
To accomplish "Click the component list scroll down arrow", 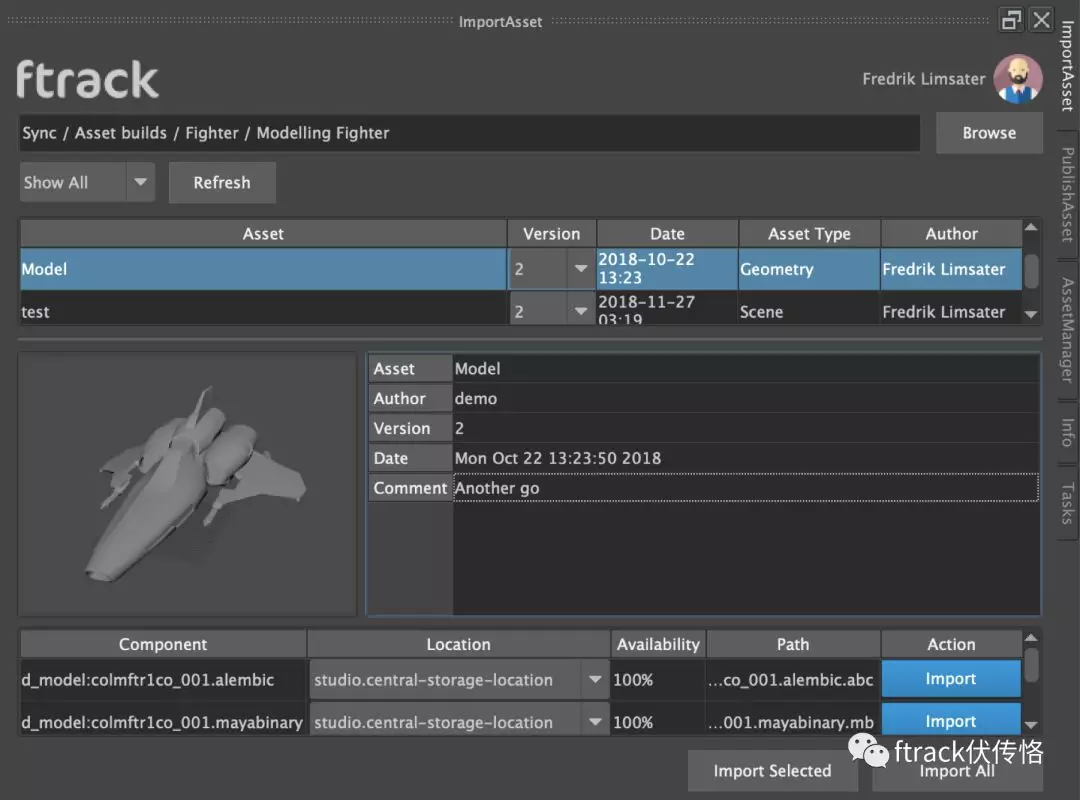I will coord(1031,725).
